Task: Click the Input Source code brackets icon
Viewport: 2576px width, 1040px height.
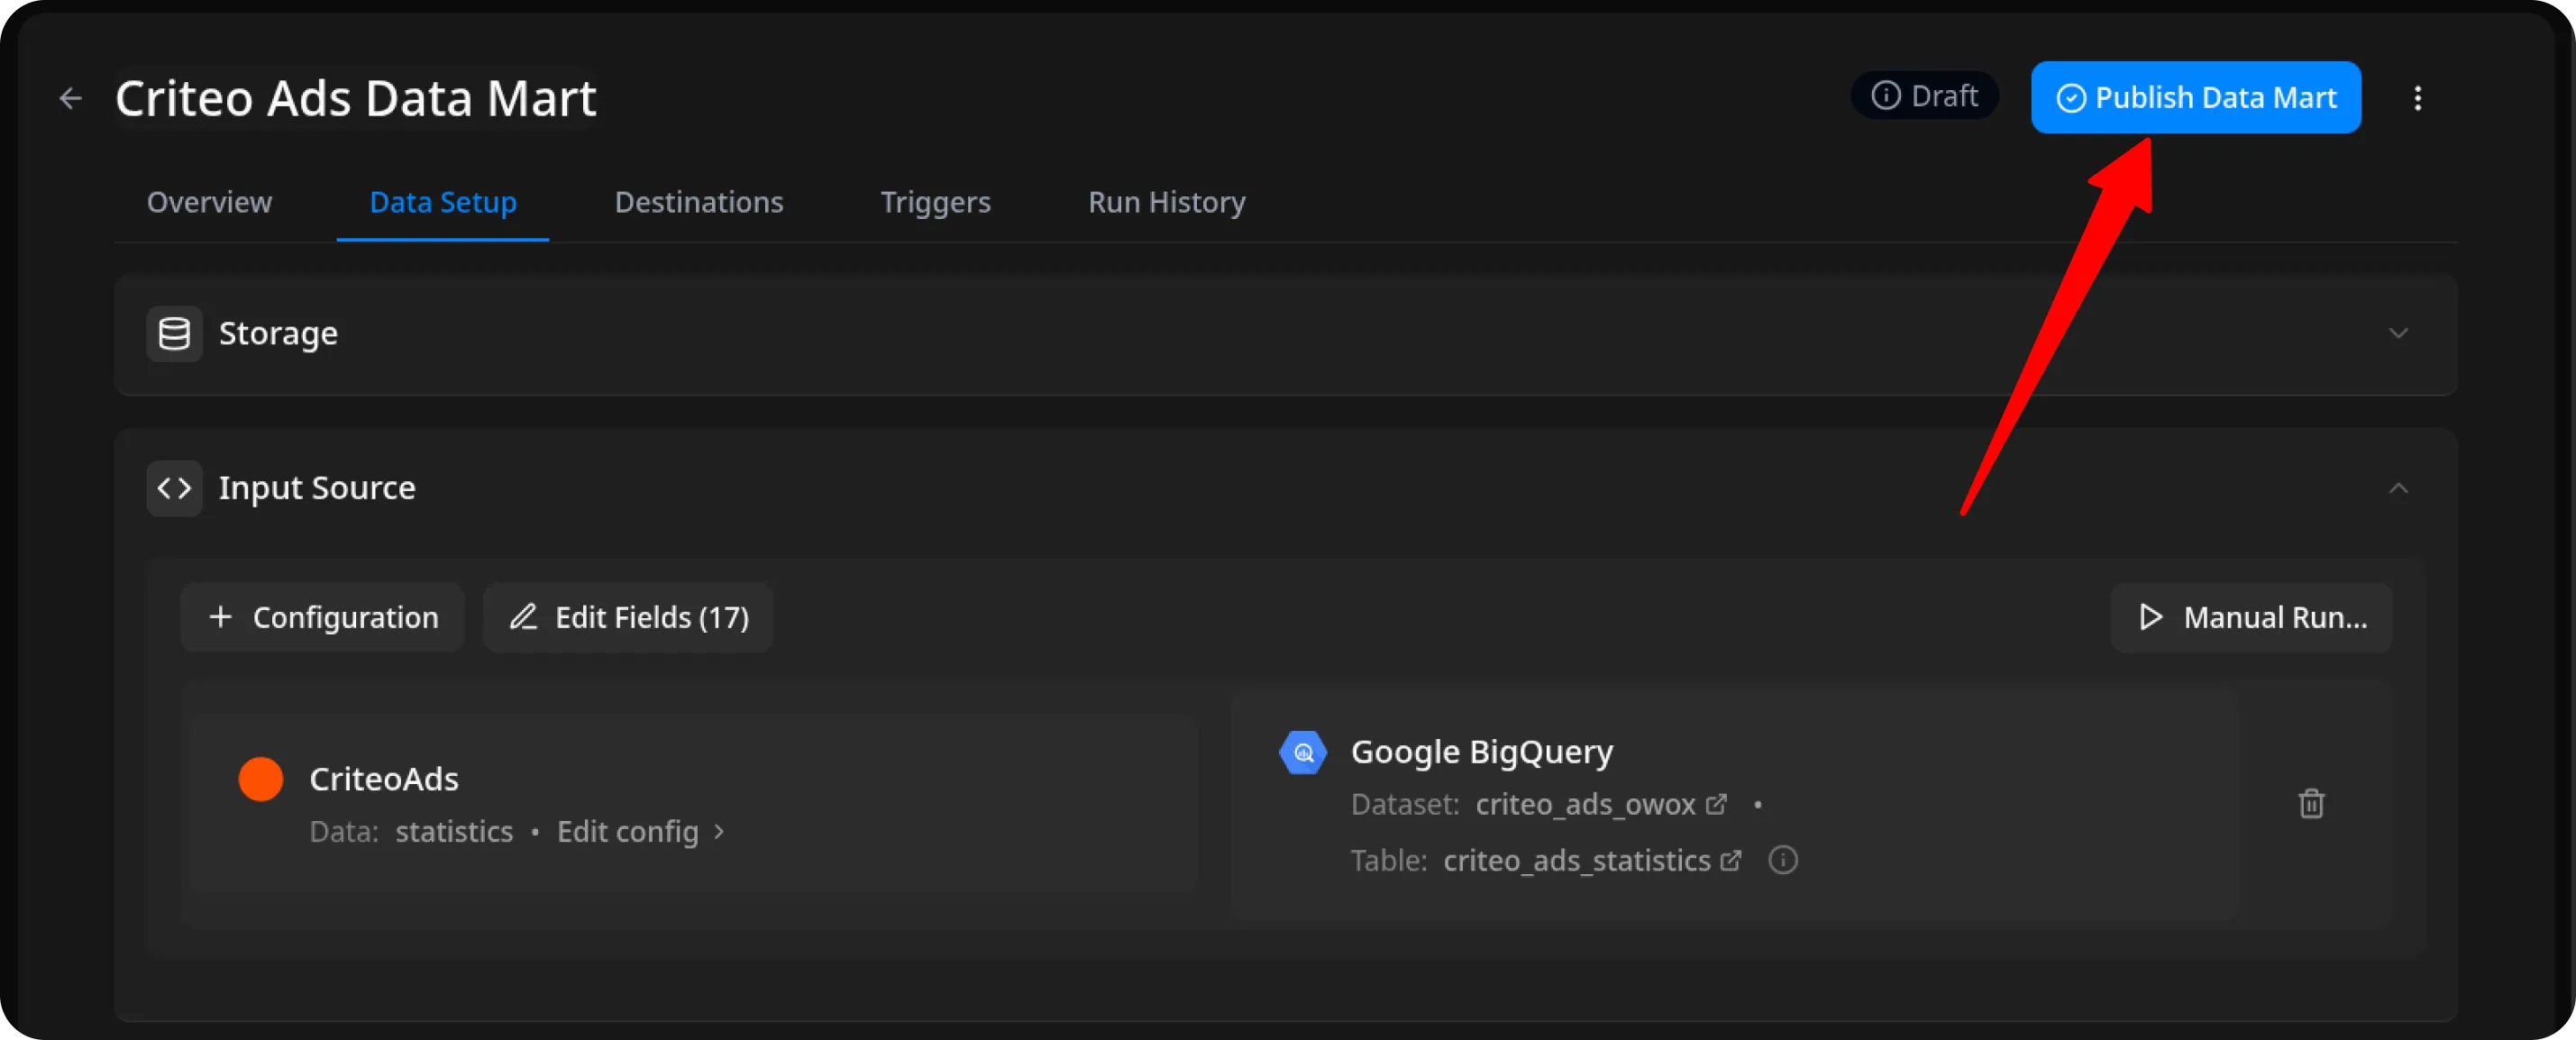Action: click(174, 488)
